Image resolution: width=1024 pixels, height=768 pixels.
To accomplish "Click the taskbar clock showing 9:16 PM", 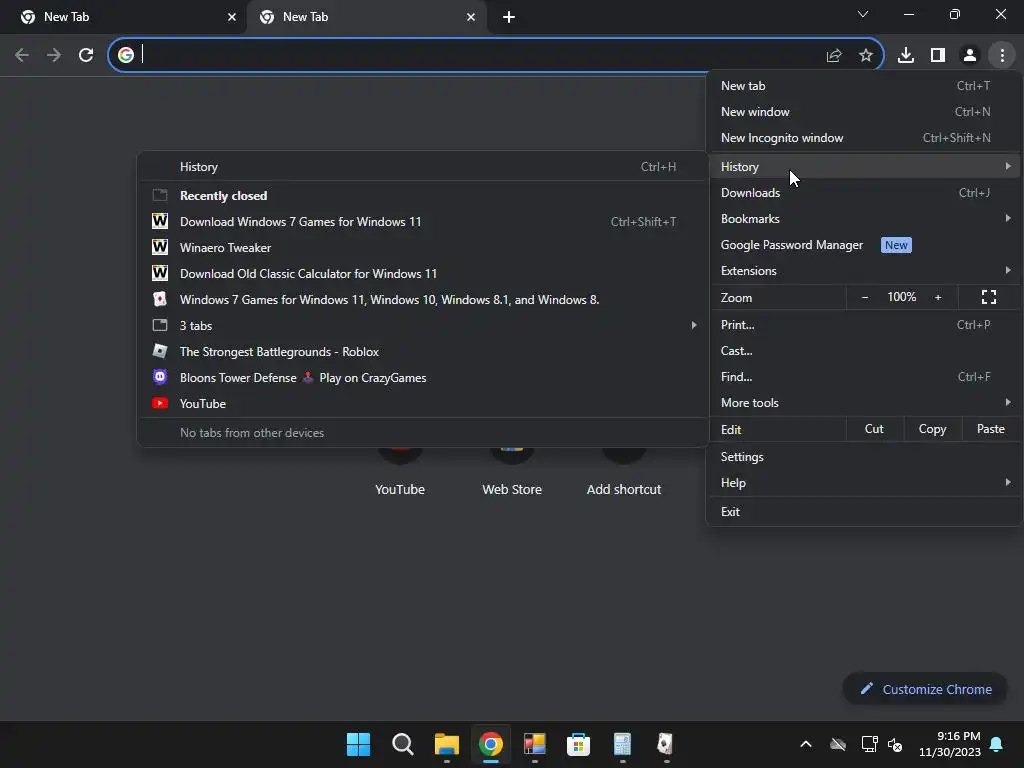I will 950,744.
